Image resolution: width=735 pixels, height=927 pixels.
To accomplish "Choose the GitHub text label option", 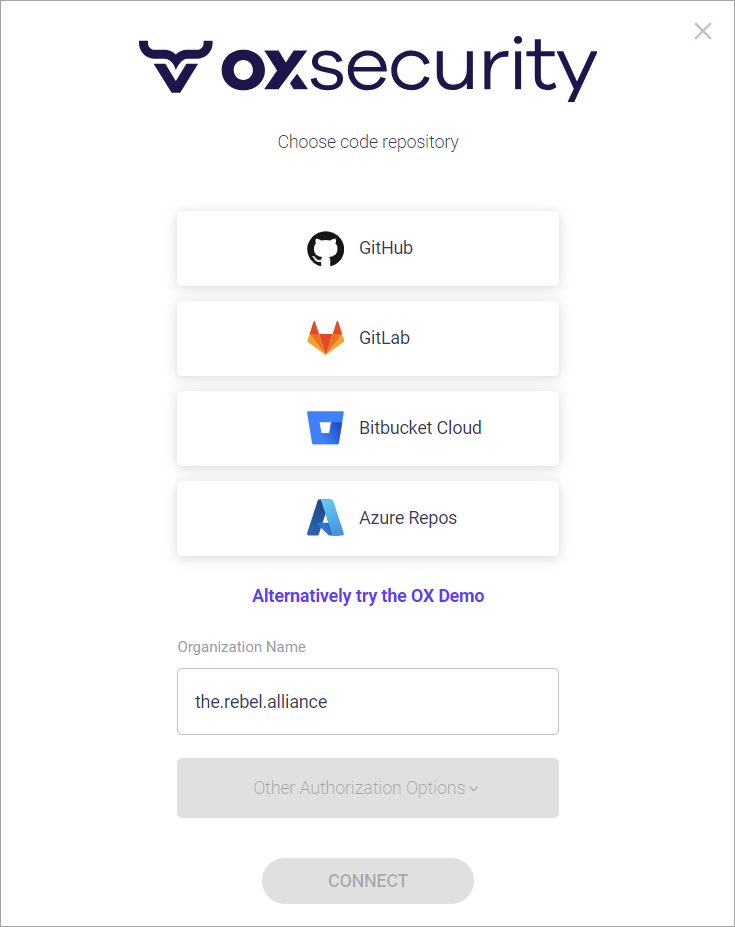I will [x=386, y=248].
